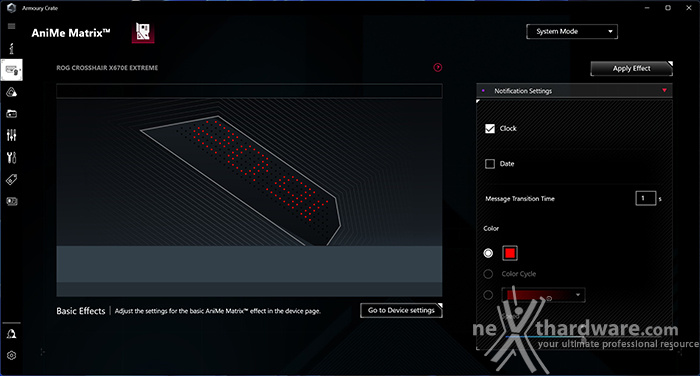The height and width of the screenshot is (376, 700).
Task: Click the Message Transition Time input field
Action: 646,198
